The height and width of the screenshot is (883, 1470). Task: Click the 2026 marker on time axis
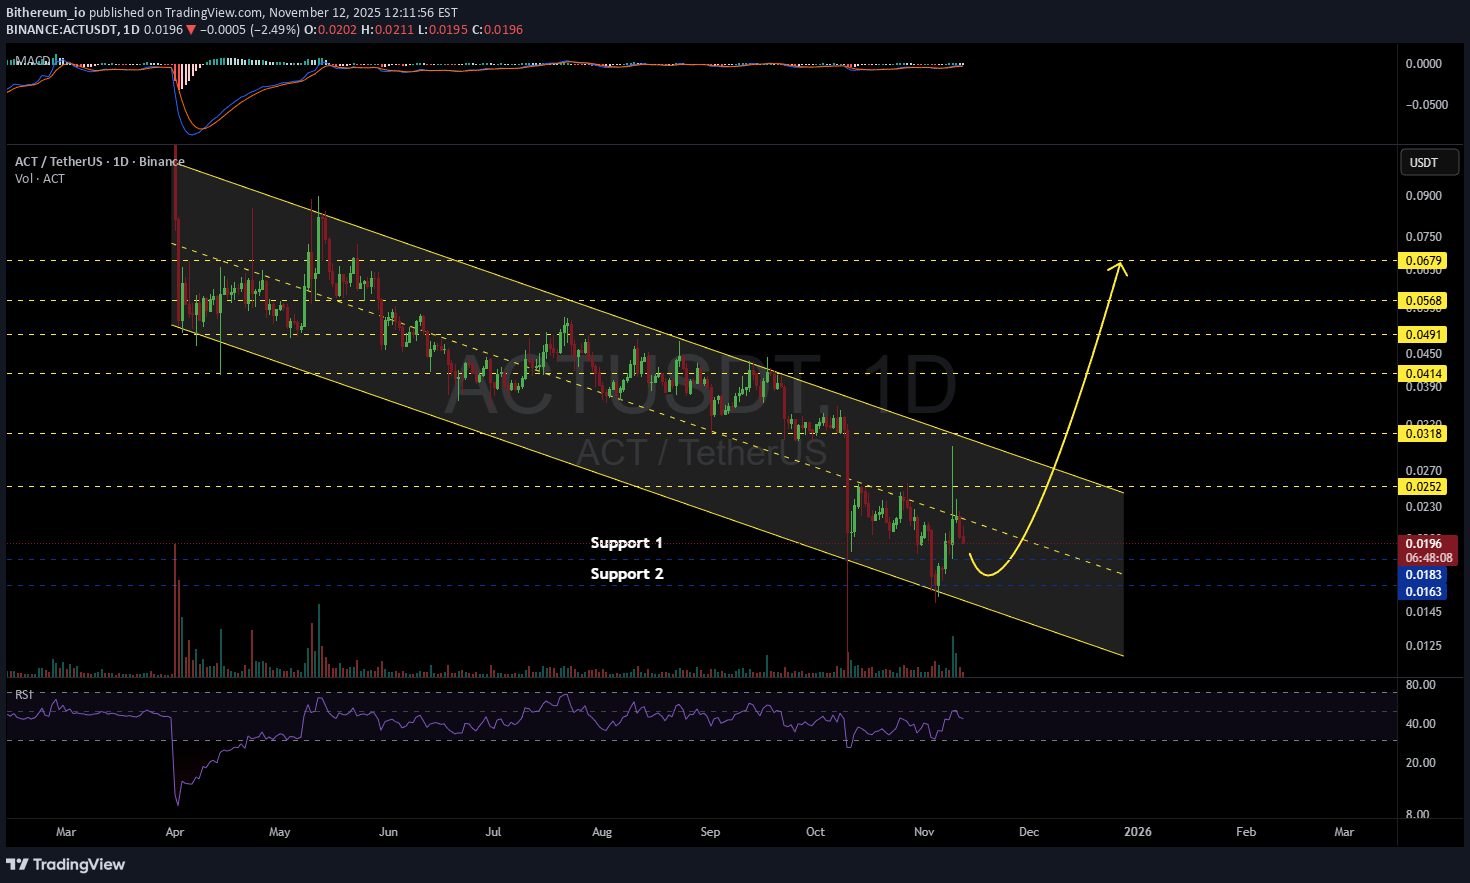coord(1137,832)
